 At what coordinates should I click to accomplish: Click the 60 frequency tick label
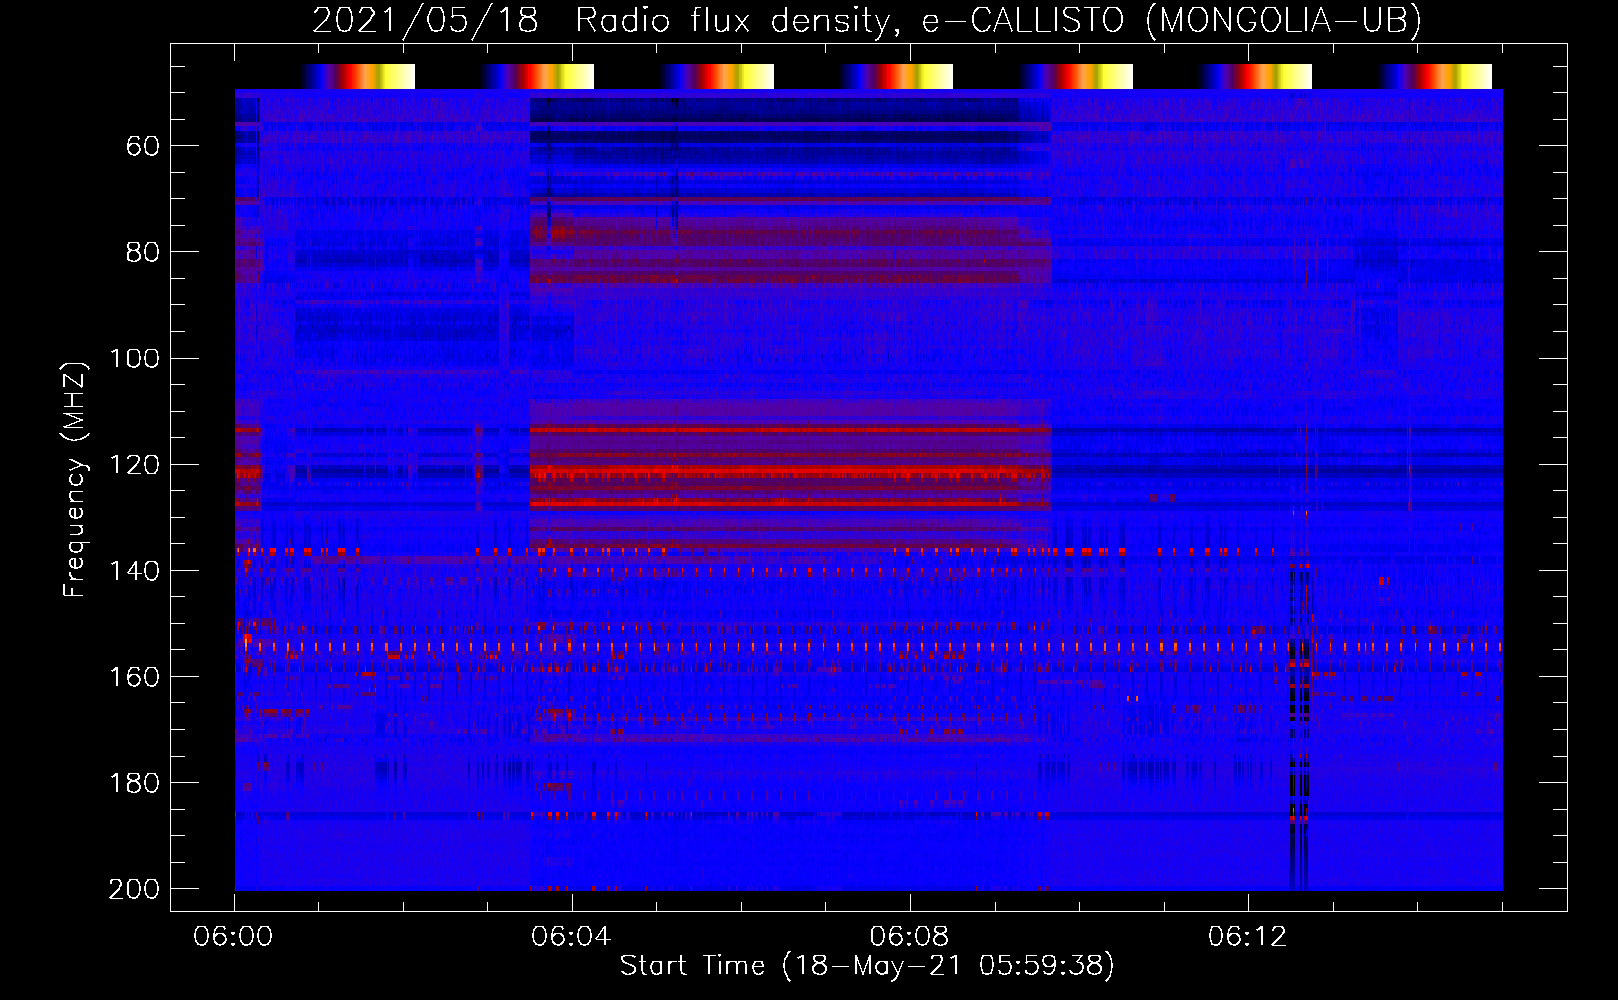(143, 147)
